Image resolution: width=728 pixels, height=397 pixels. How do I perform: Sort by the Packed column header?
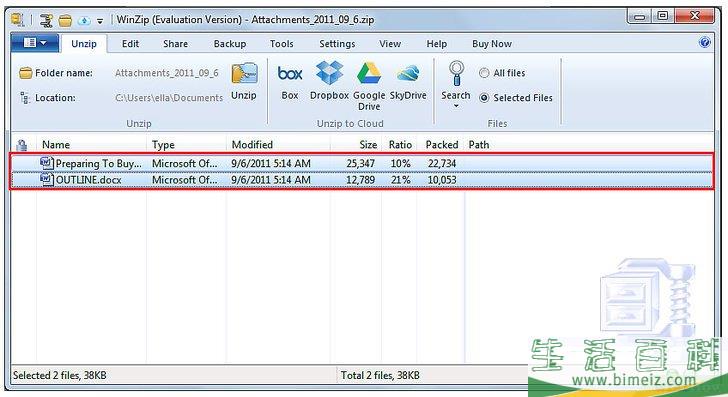[441, 145]
